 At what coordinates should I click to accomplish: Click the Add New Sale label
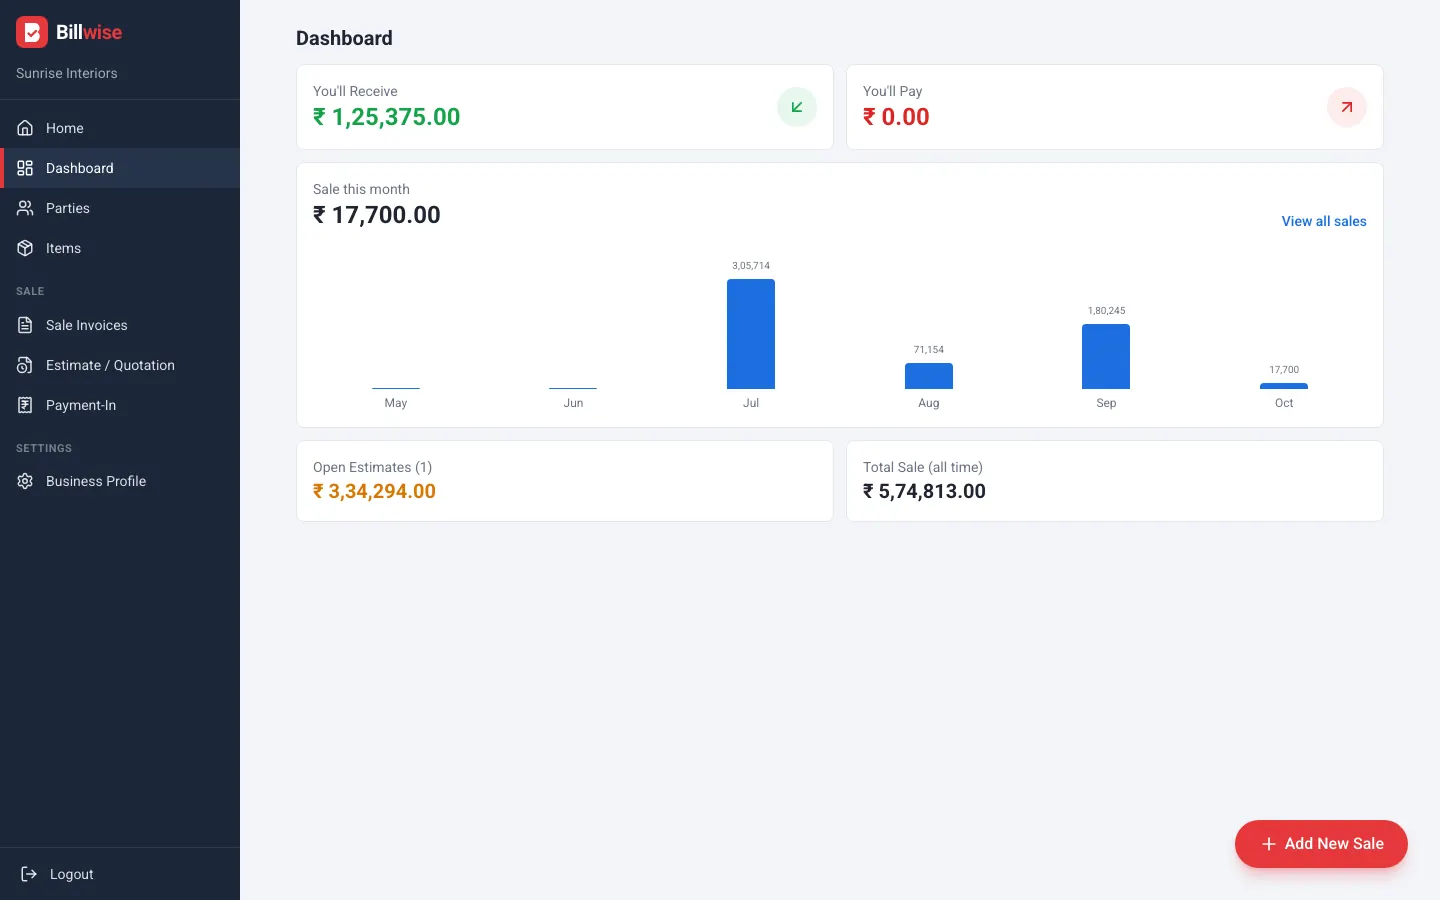[x=1334, y=844]
